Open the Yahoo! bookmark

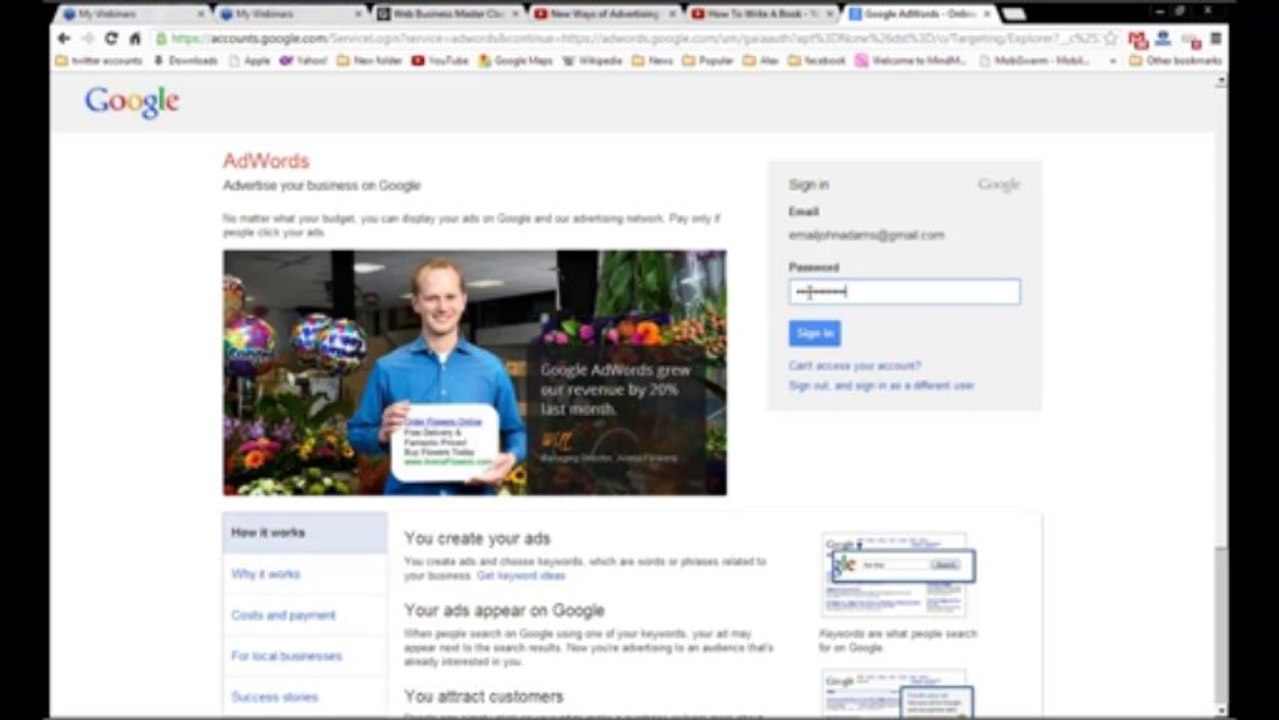303,61
